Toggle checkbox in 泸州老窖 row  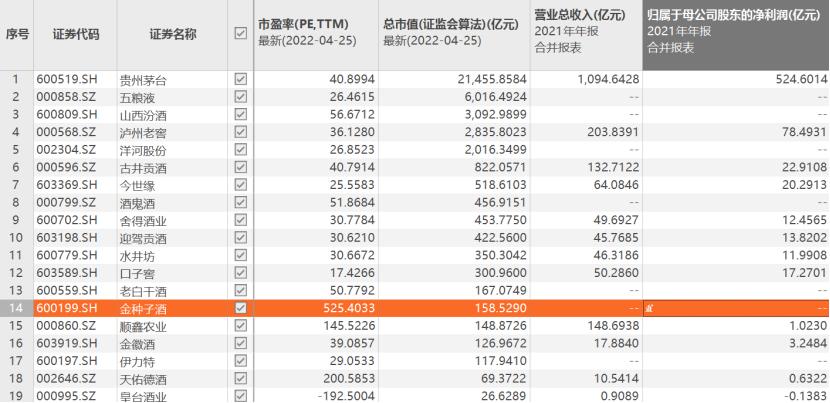coord(240,132)
